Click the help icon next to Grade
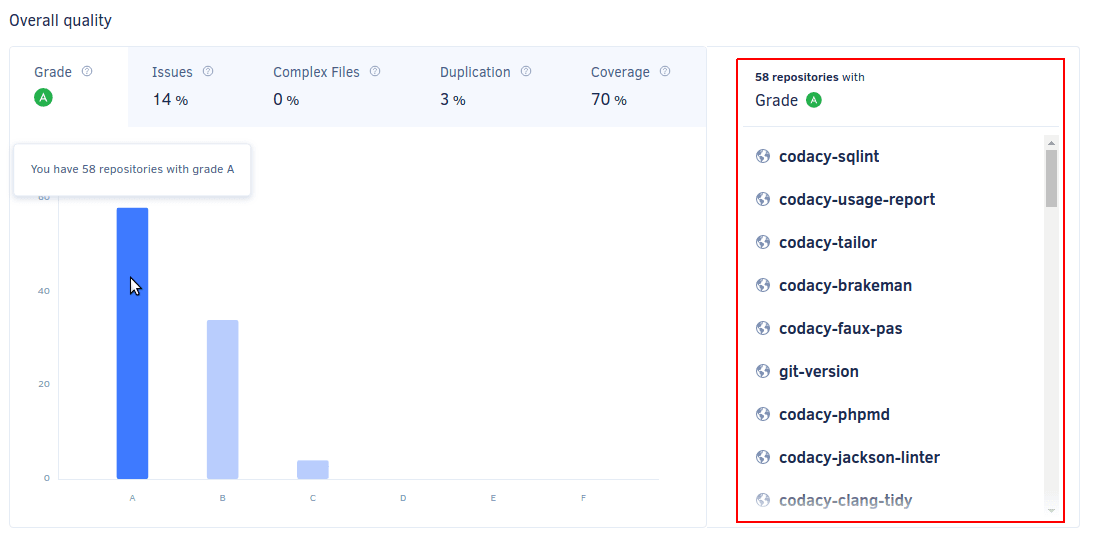The image size is (1093, 538). (x=87, y=72)
